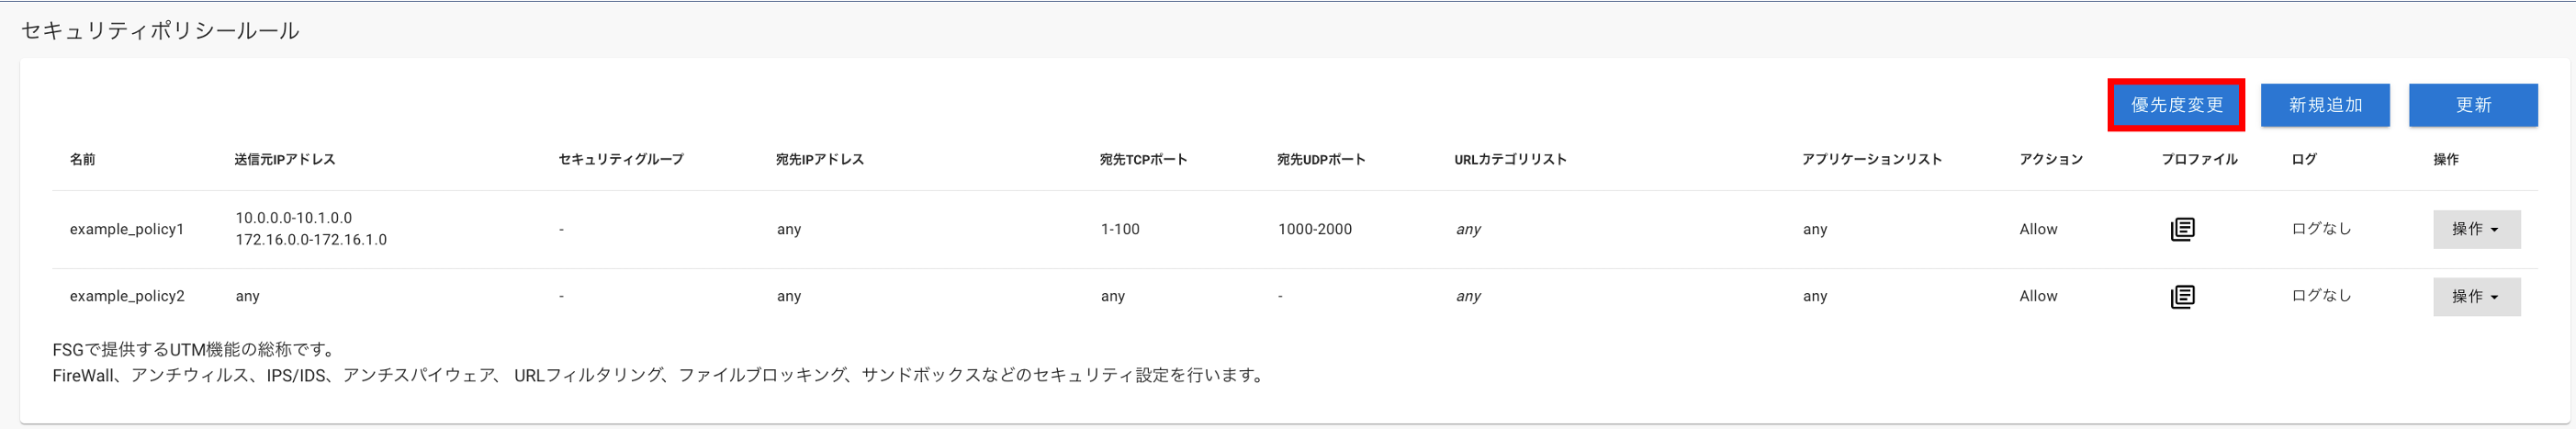This screenshot has width=2576, height=429.
Task: Refresh the list with 更新 button
Action: (x=2473, y=105)
